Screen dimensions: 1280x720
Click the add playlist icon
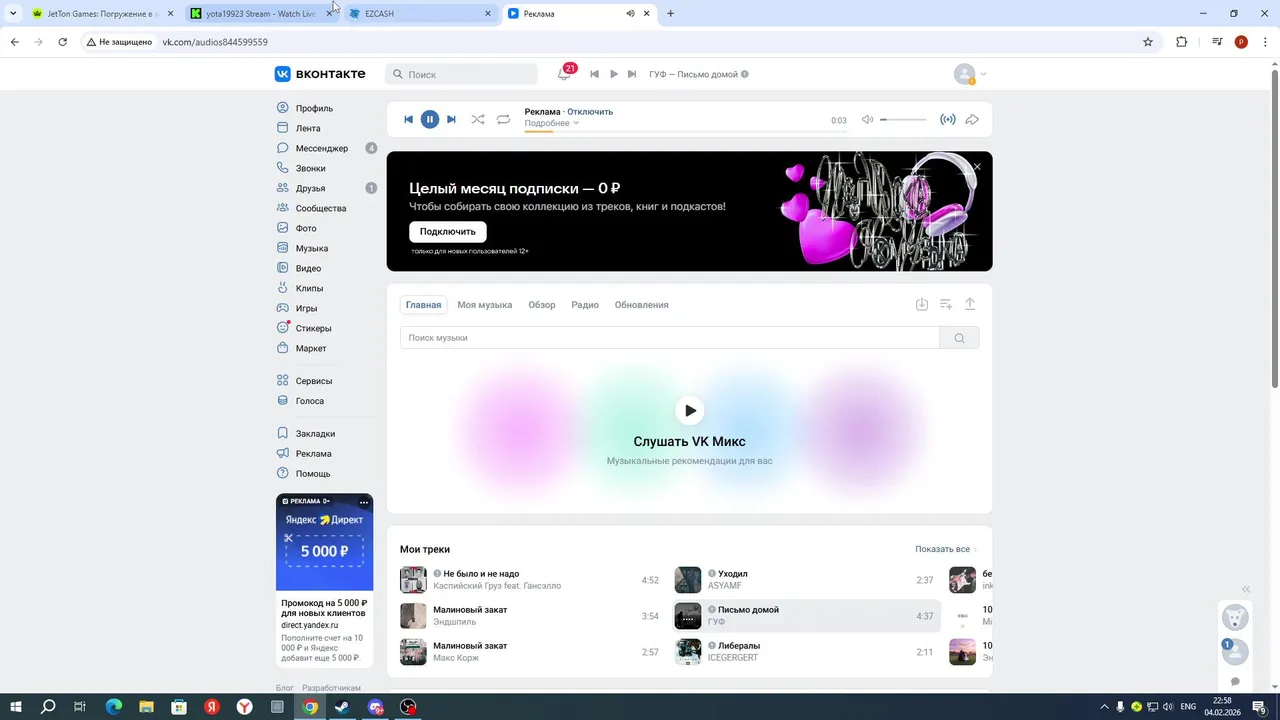[946, 304]
